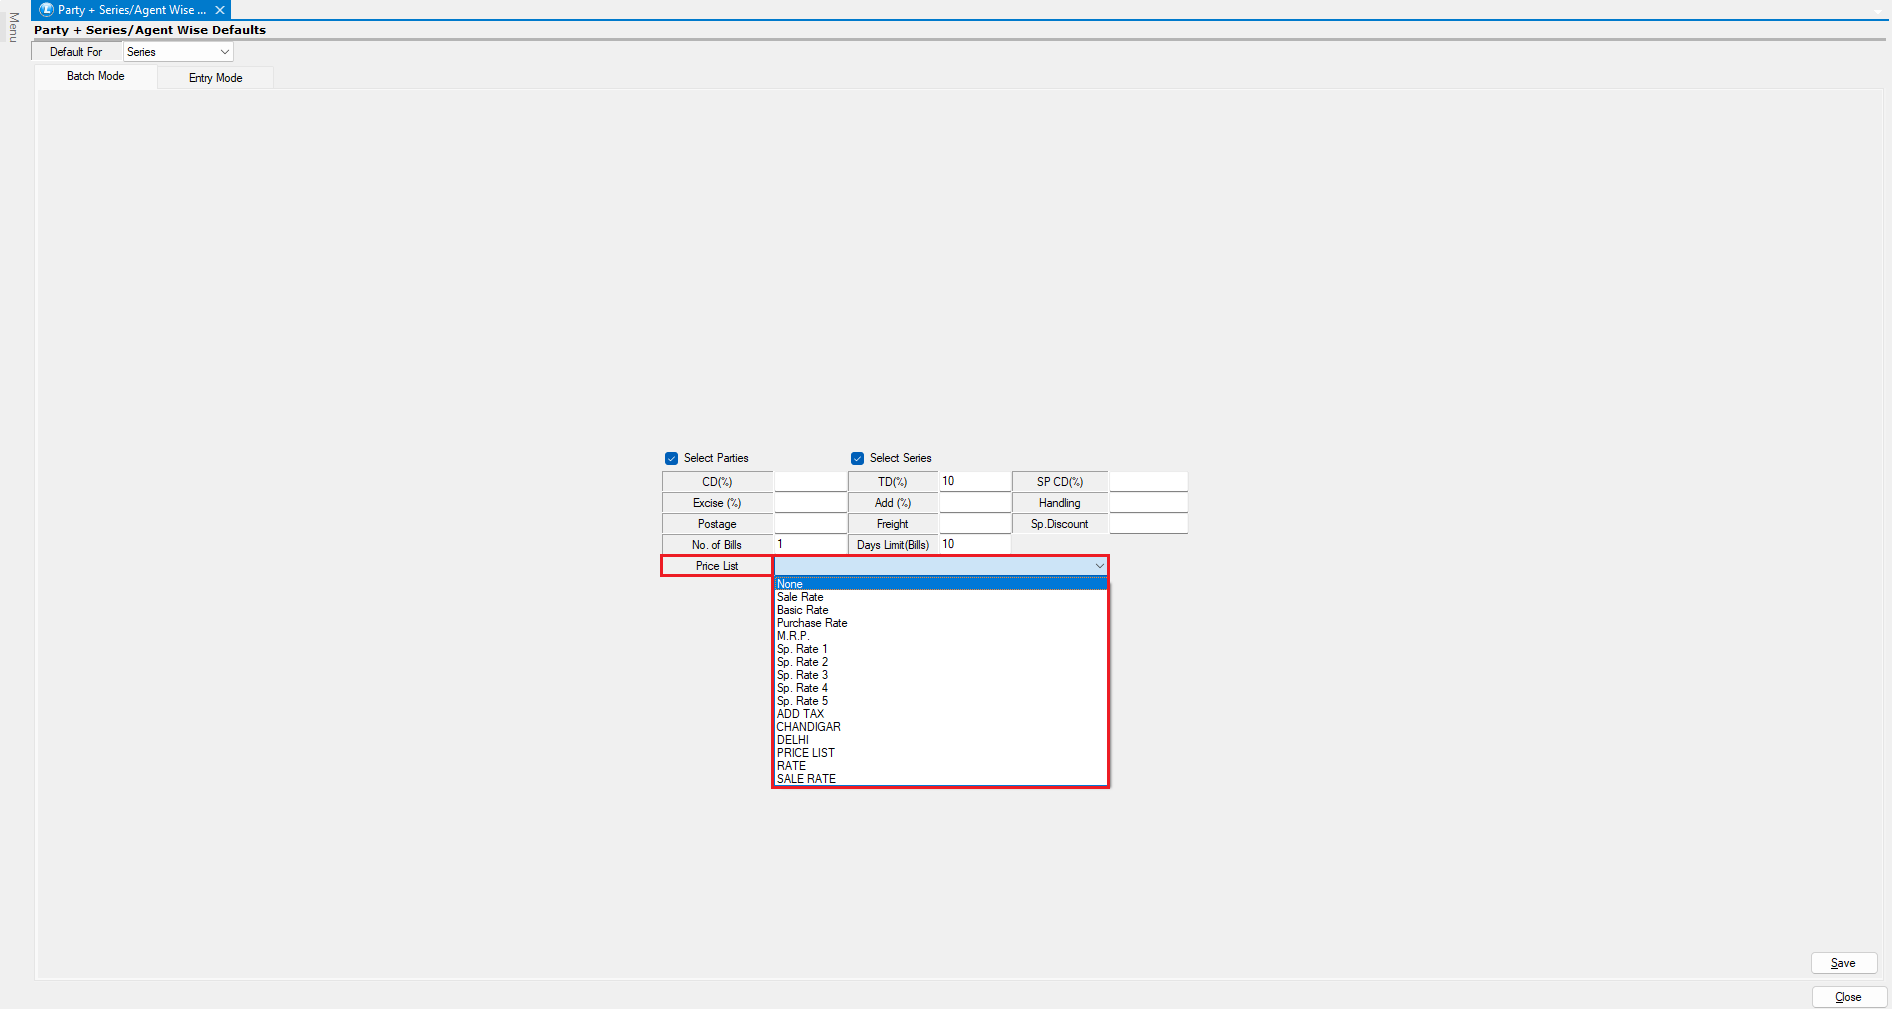Image resolution: width=1892 pixels, height=1009 pixels.
Task: Close the Party + Series/Agent Wise tab
Action: coord(220,10)
